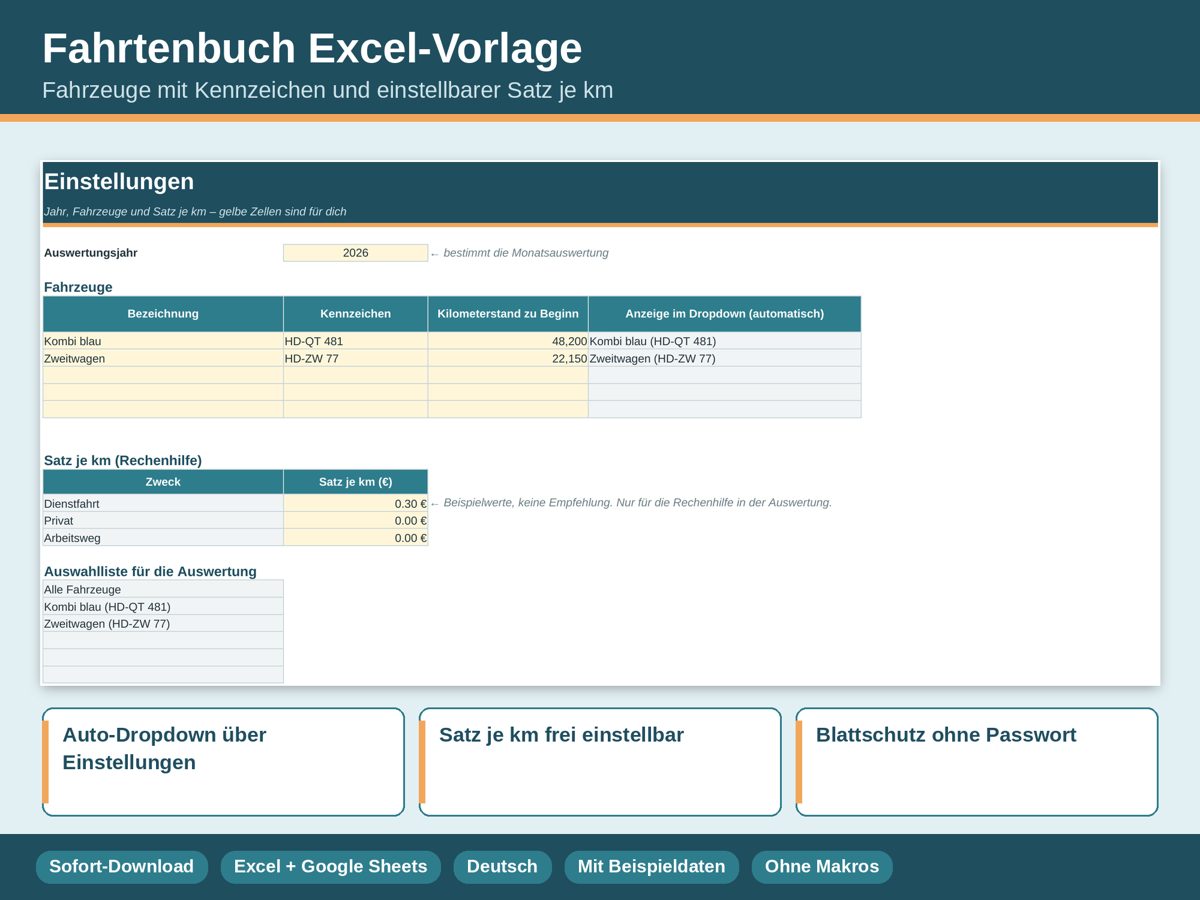Image resolution: width=1200 pixels, height=900 pixels.
Task: Click the "Dienstfahrt" Zweck cell
Action: coord(163,504)
